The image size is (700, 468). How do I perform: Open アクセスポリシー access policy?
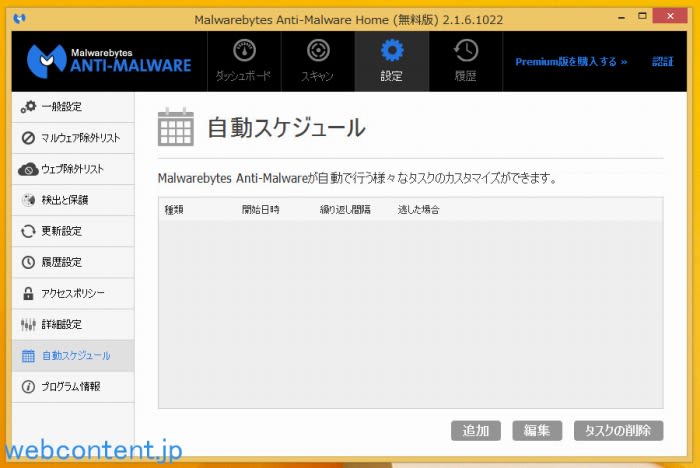tap(73, 293)
